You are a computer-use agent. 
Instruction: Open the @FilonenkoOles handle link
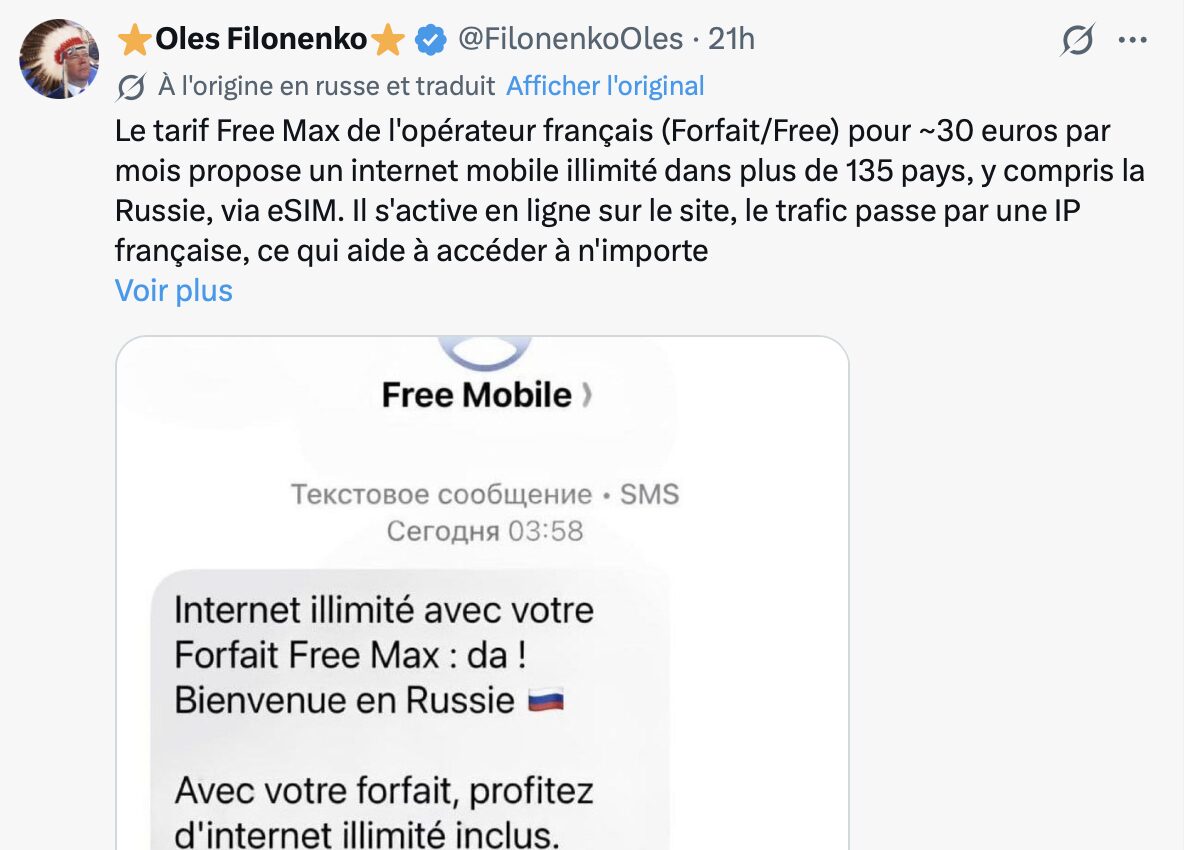coord(569,40)
